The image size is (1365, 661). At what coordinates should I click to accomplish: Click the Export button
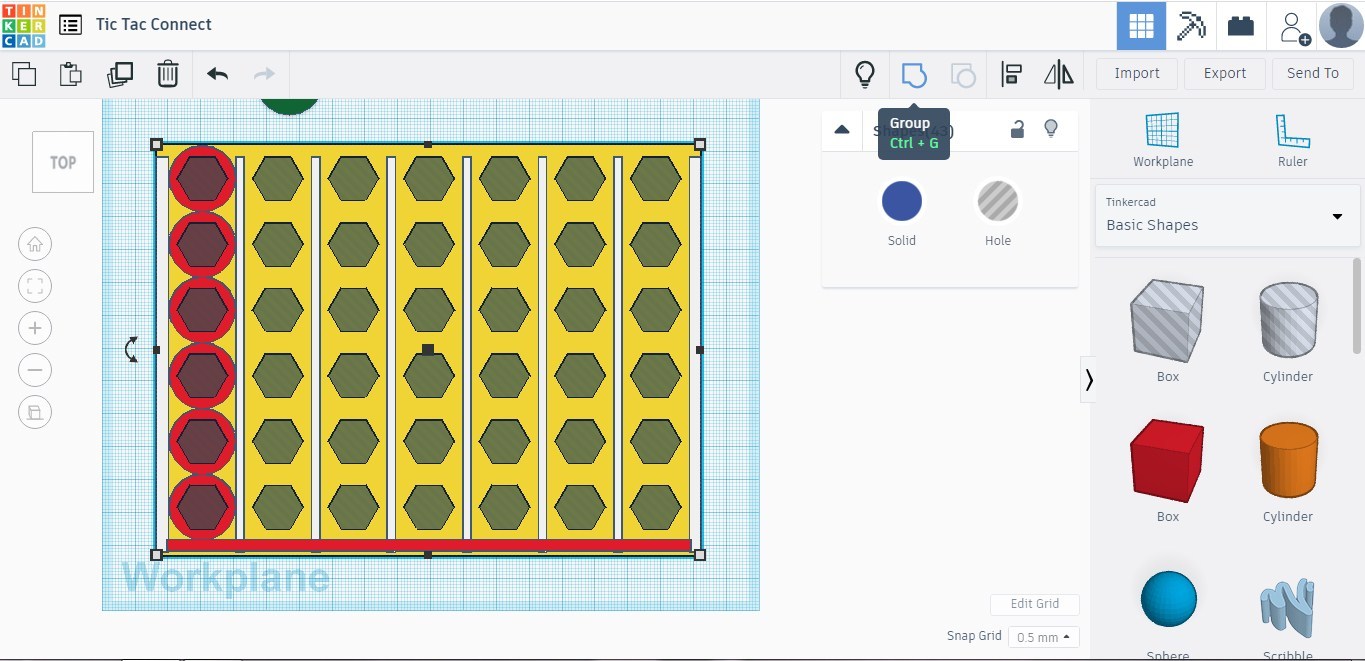tap(1225, 74)
